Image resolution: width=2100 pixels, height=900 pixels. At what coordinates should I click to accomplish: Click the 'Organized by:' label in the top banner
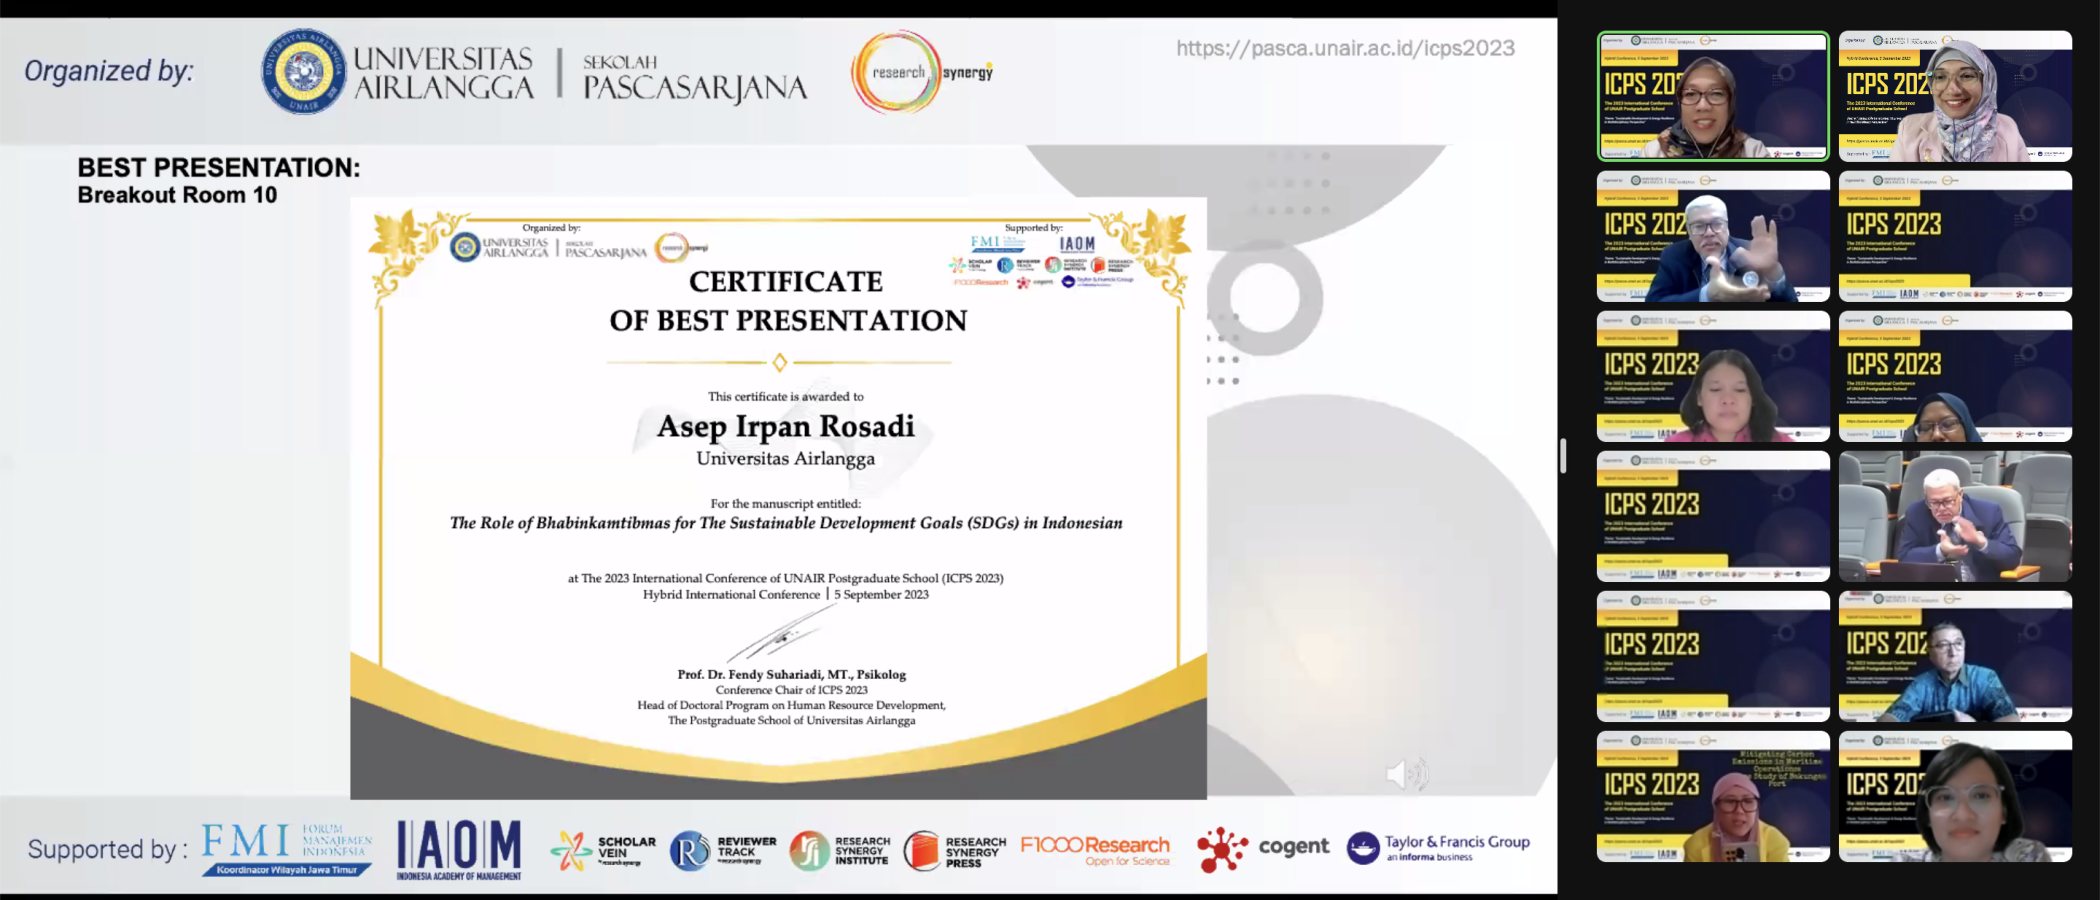pos(109,71)
